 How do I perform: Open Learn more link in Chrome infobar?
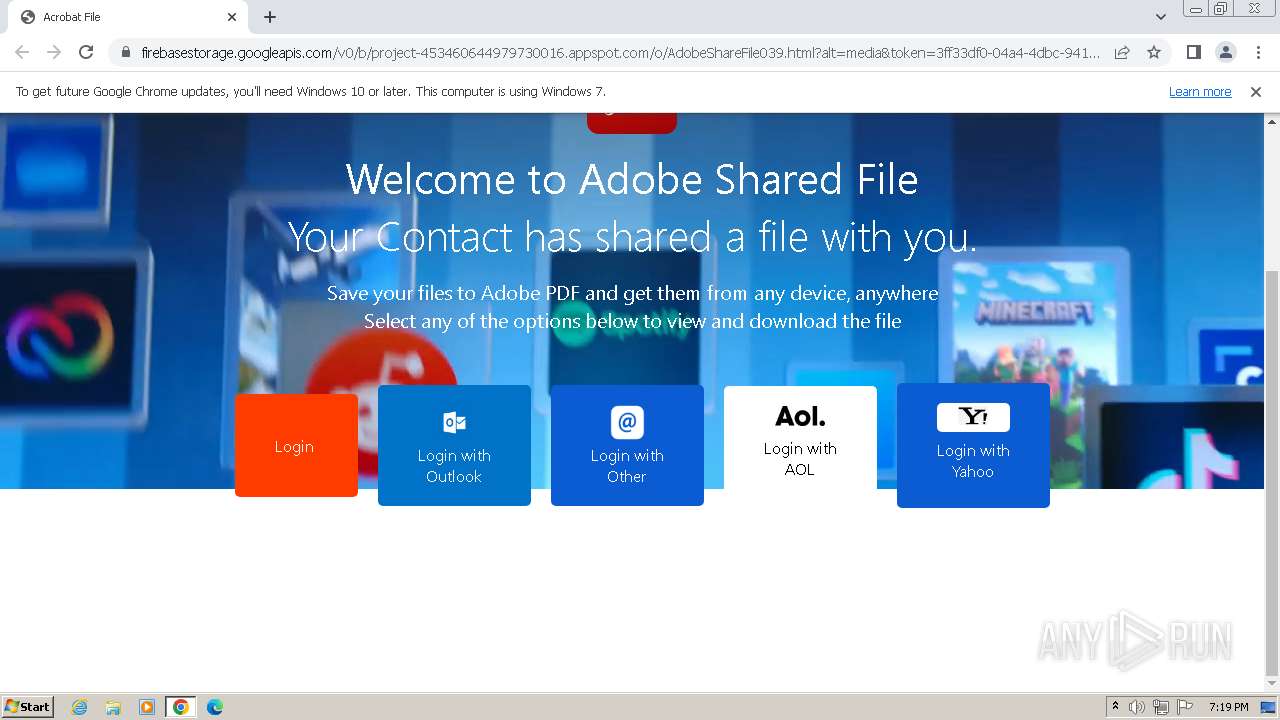click(1200, 91)
